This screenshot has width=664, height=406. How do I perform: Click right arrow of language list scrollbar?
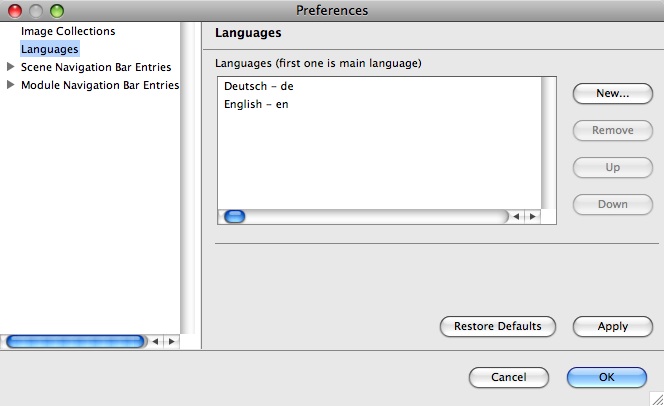tap(532, 217)
